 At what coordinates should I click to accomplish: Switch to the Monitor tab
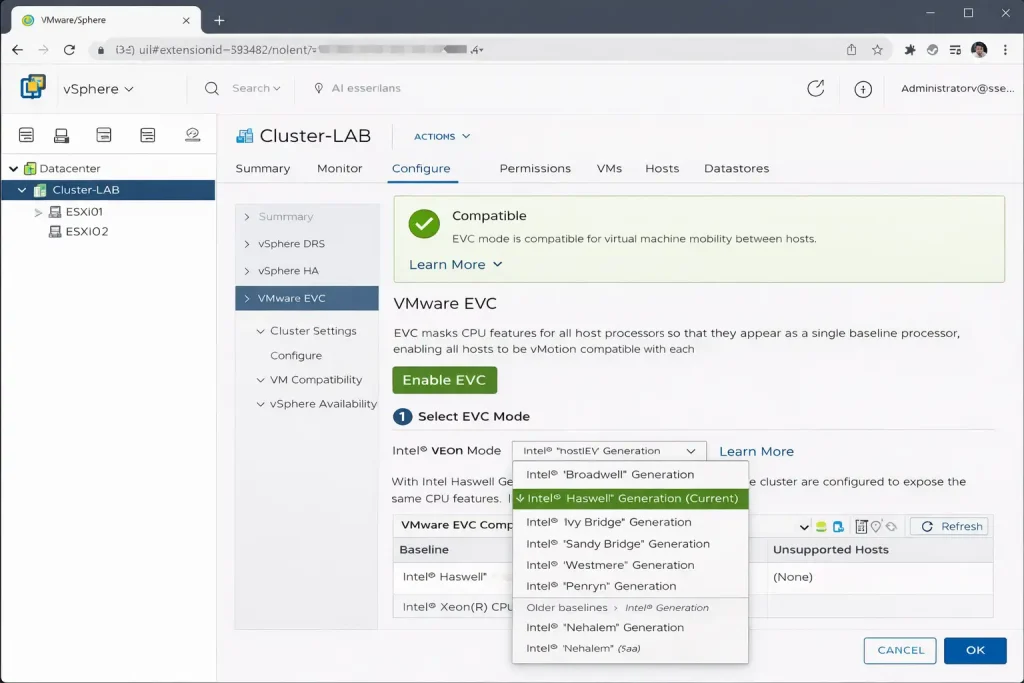pyautogui.click(x=340, y=168)
